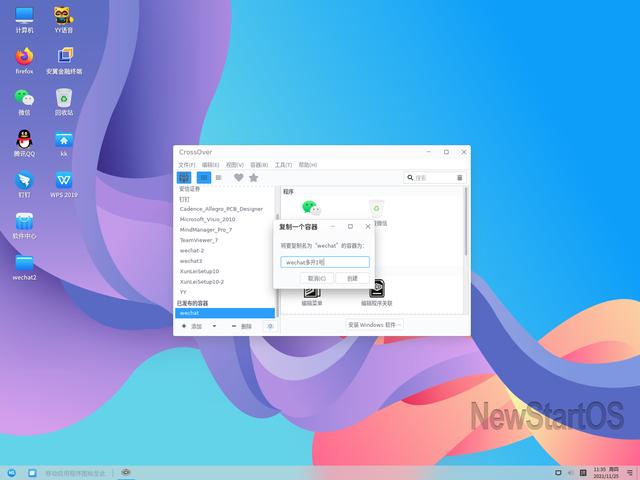Click the 创建 button in the dialog
The image size is (640, 480).
coord(352,278)
